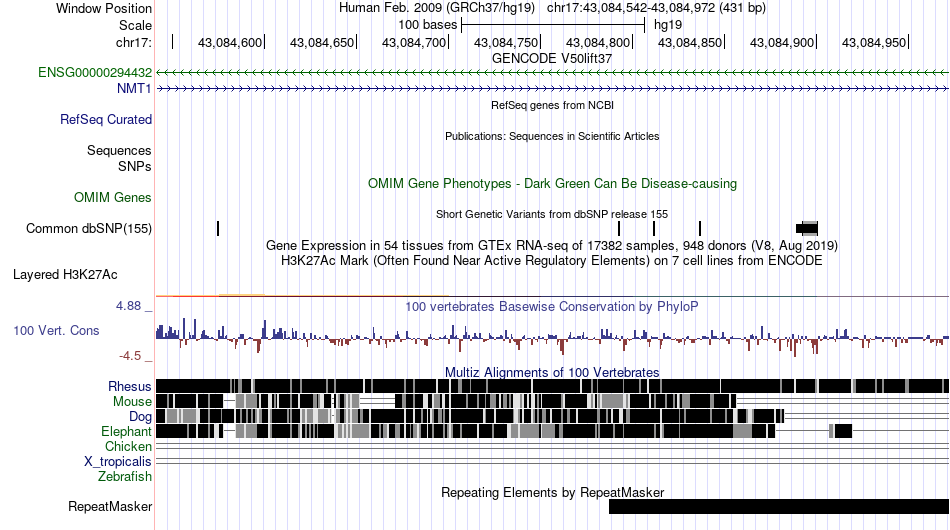
Task: Click the Elephant isolated alignment block at right
Action: click(x=841, y=431)
